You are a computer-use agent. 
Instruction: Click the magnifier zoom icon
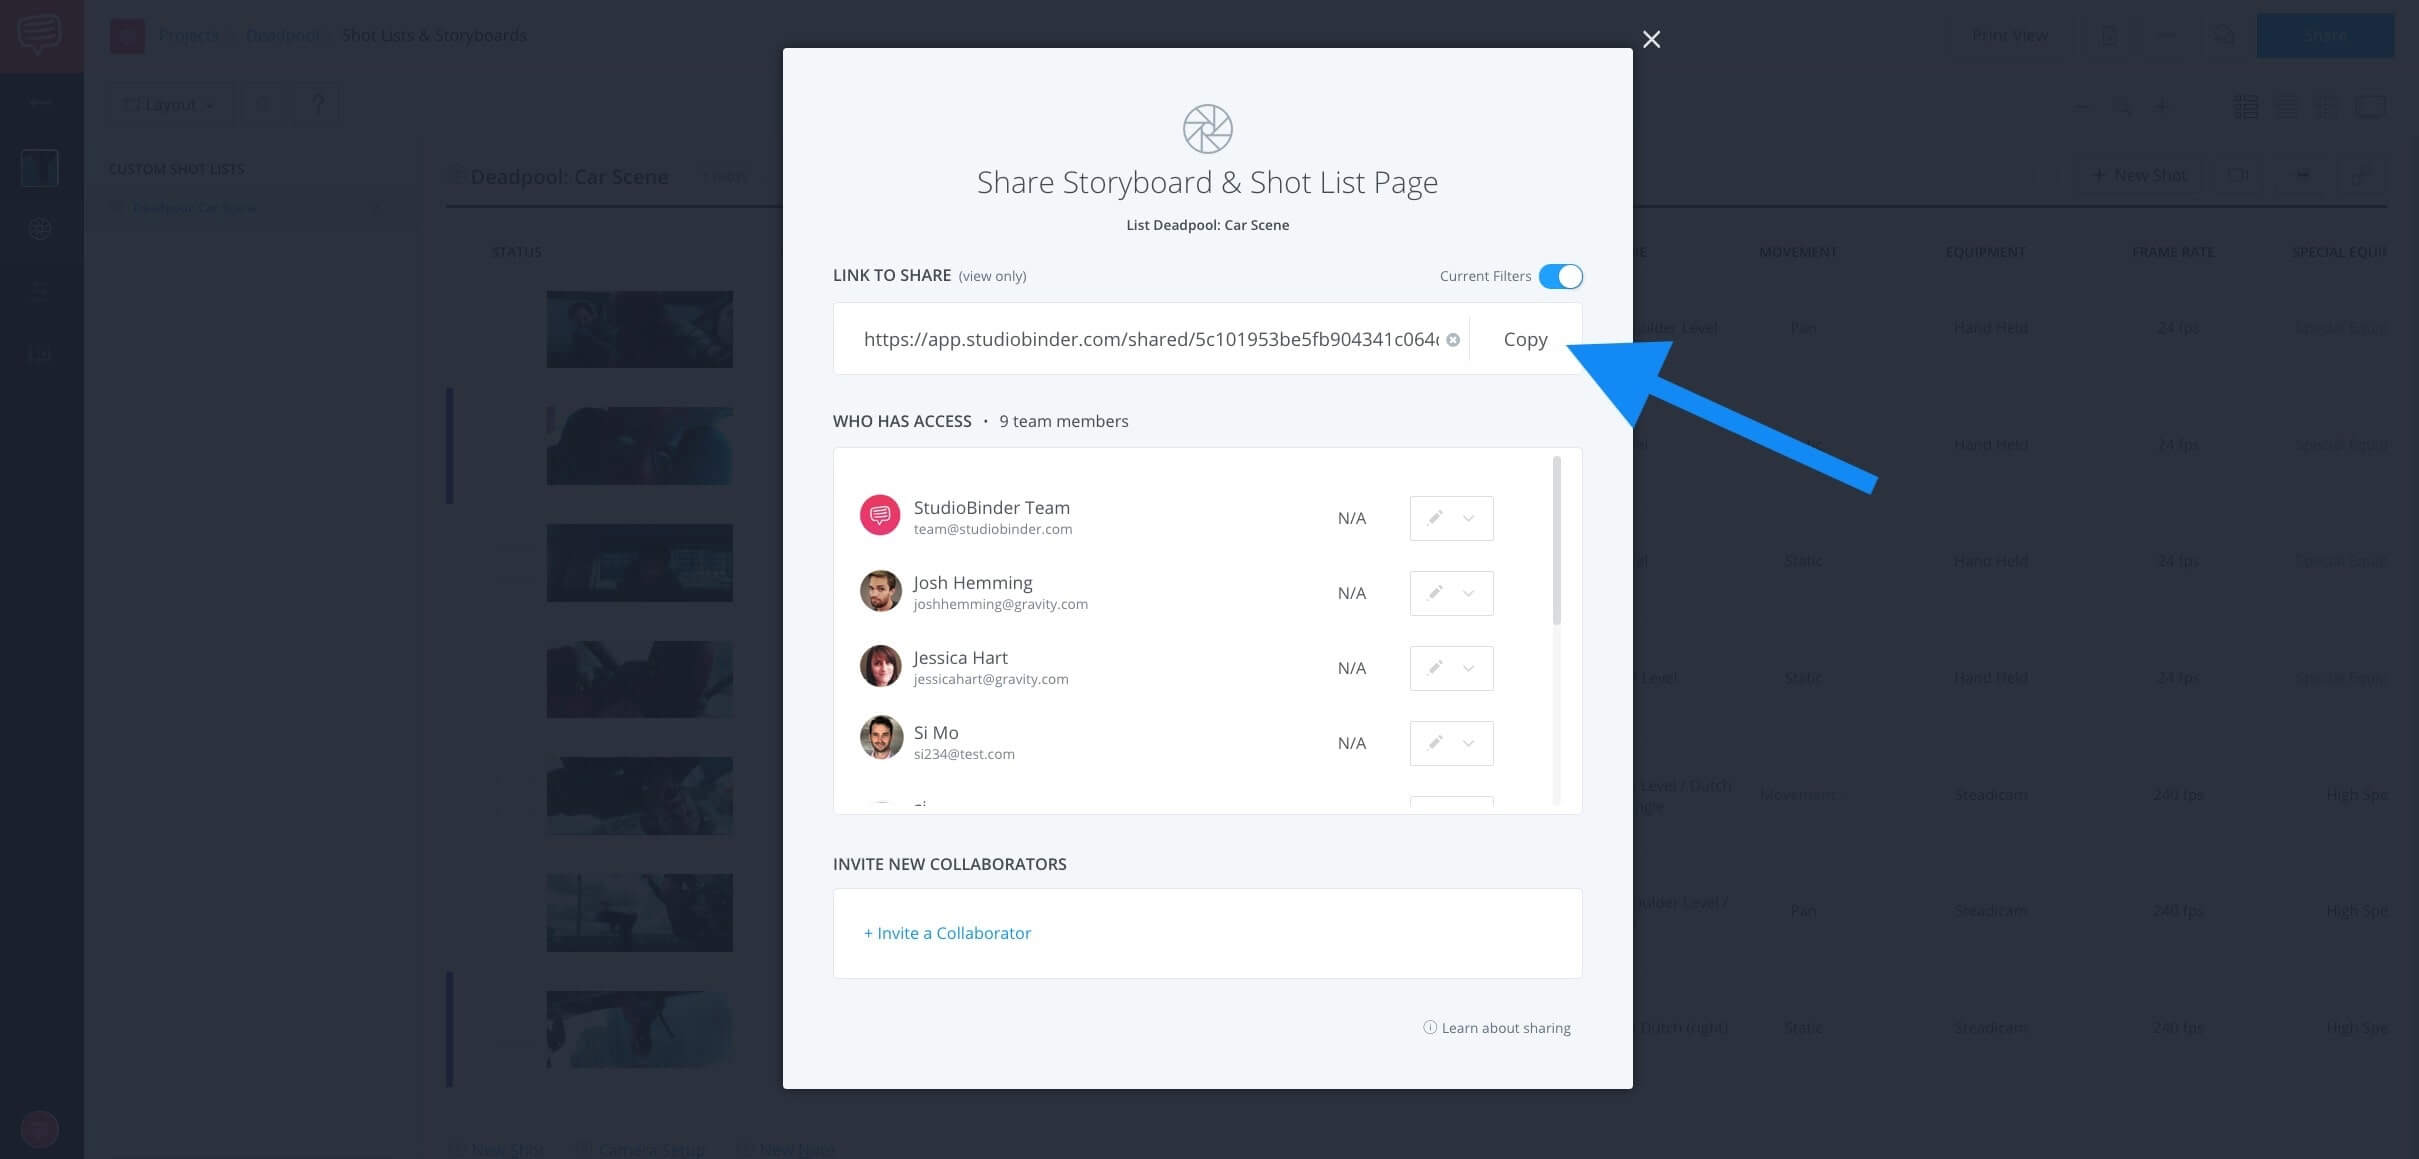pyautogui.click(x=2122, y=106)
